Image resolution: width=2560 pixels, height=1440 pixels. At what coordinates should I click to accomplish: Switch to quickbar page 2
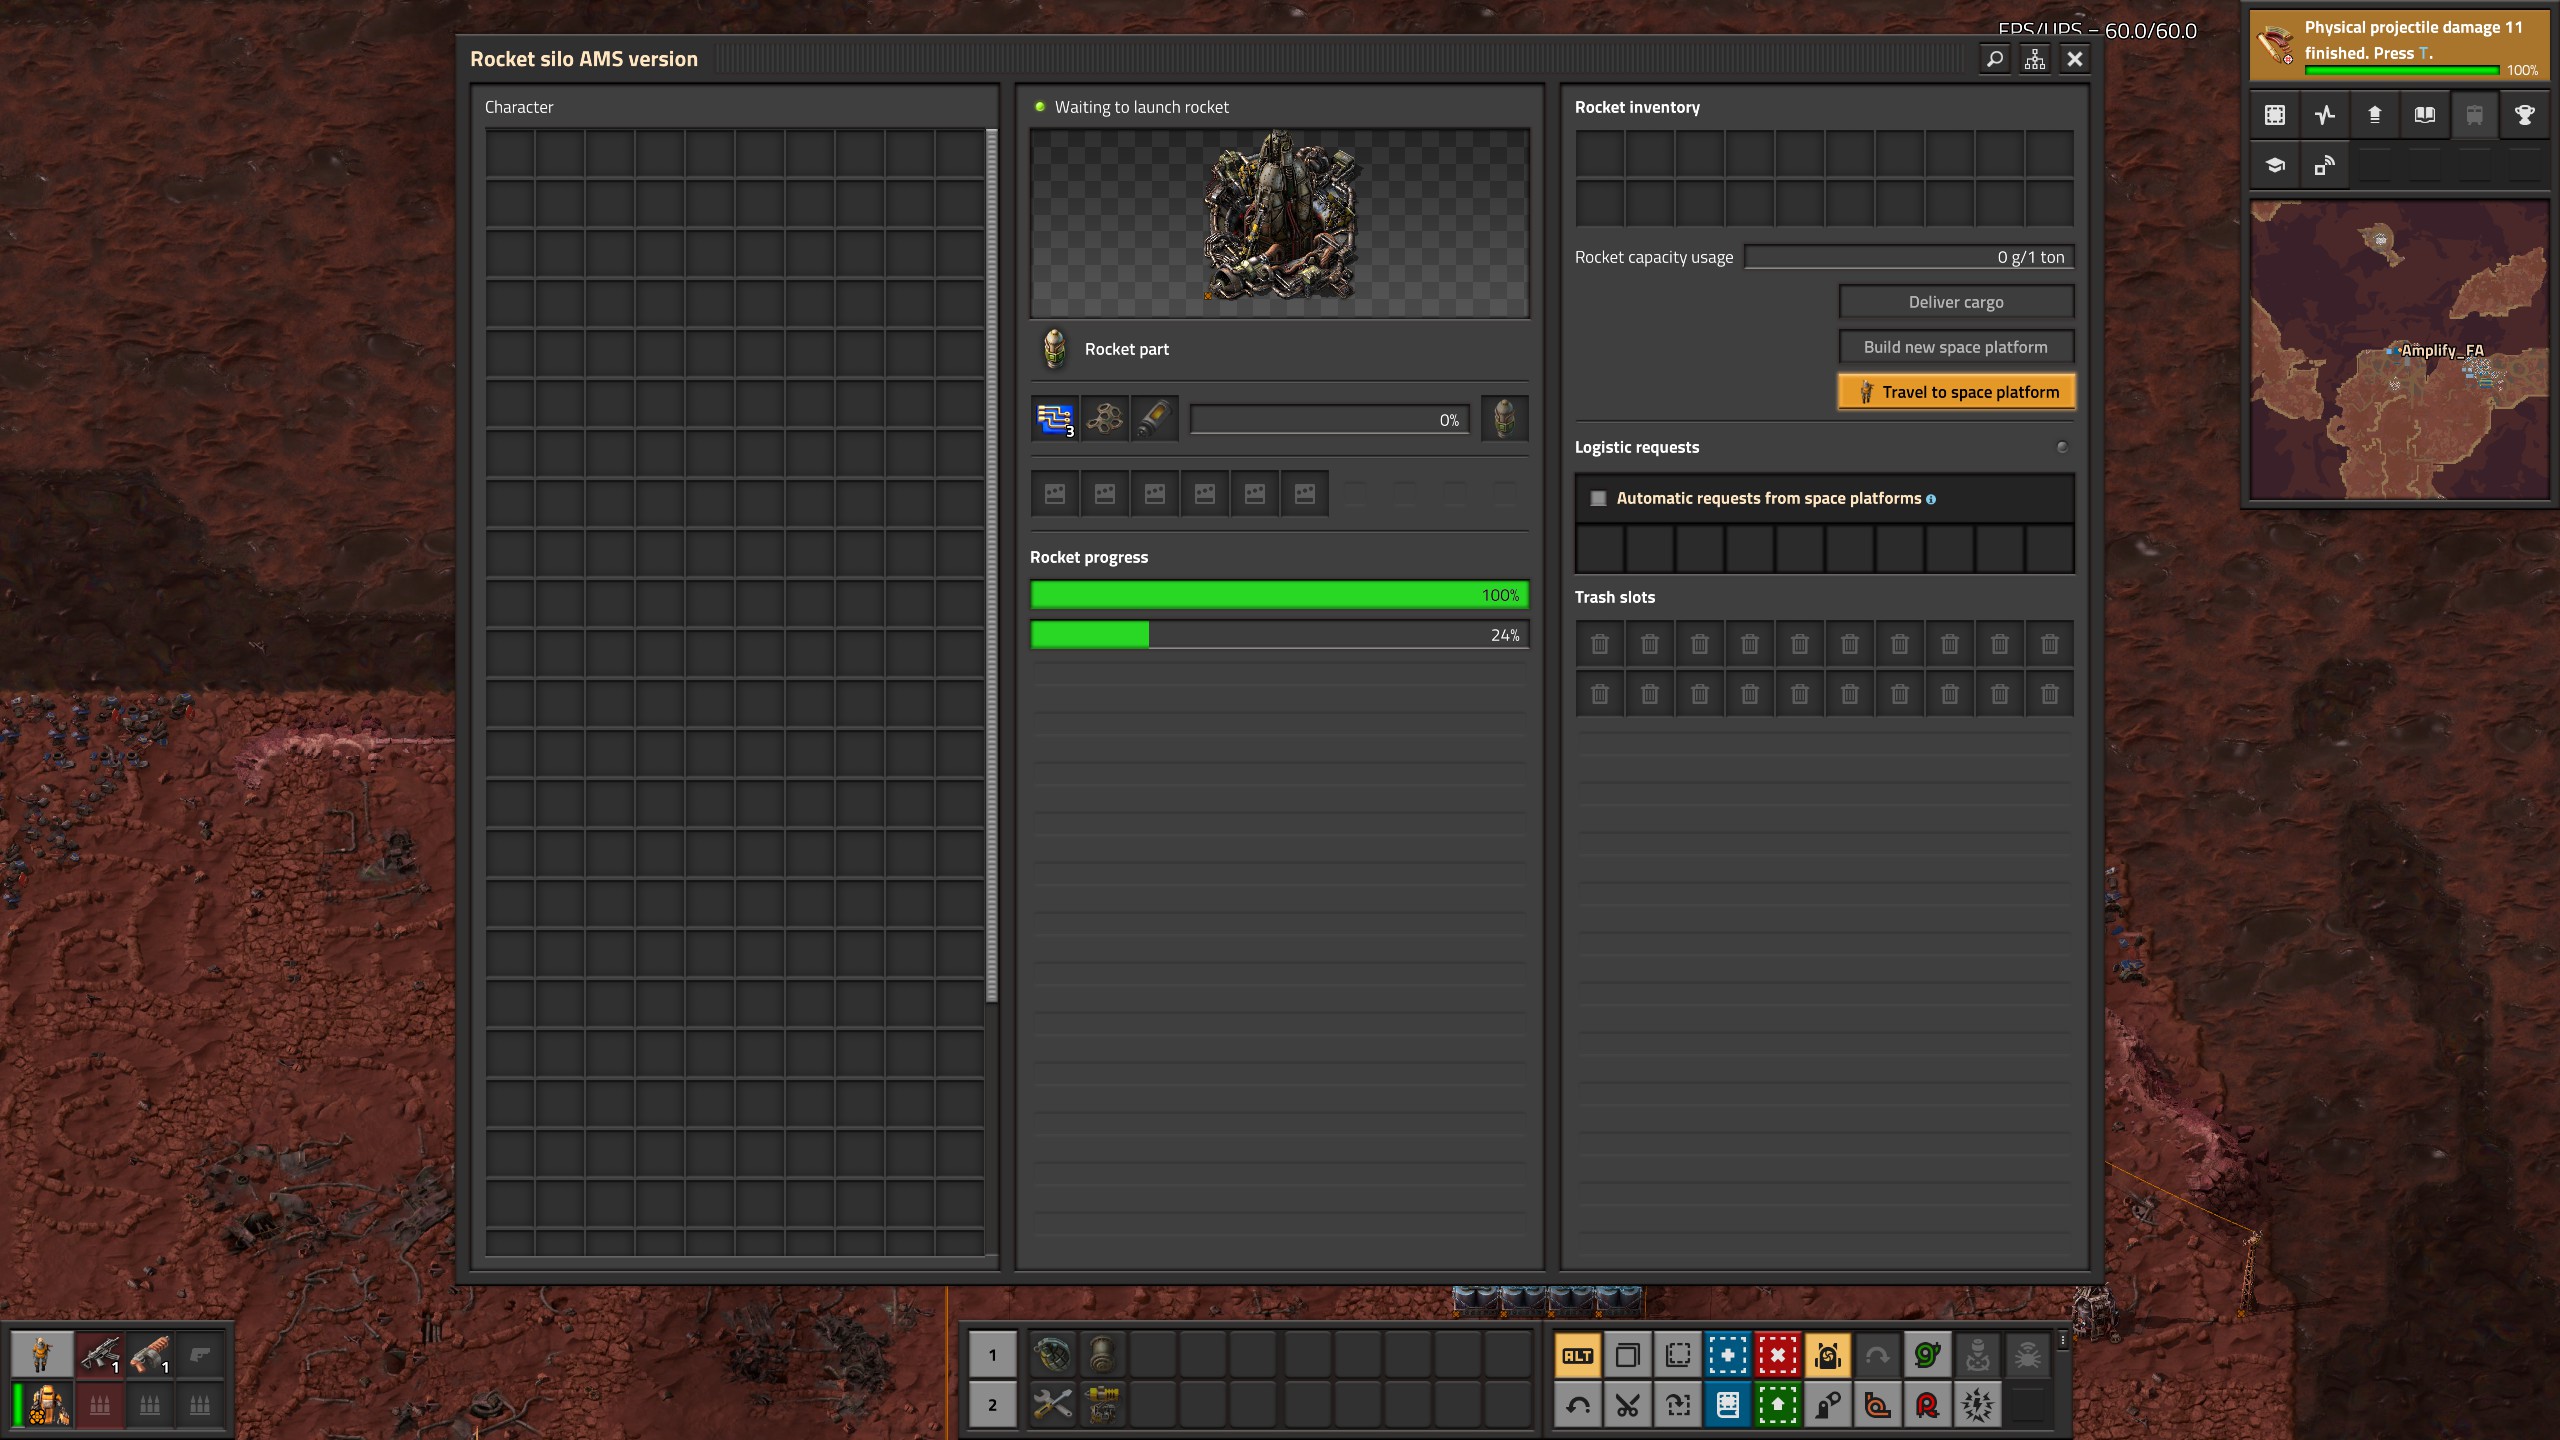click(992, 1405)
